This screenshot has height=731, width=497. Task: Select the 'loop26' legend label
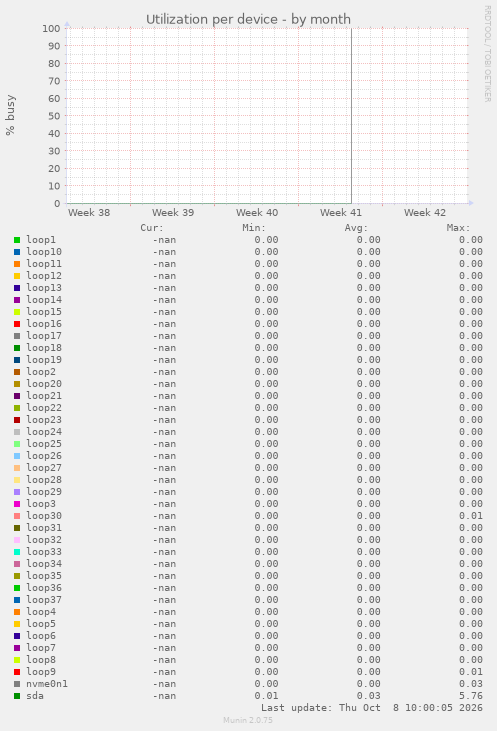[44, 456]
